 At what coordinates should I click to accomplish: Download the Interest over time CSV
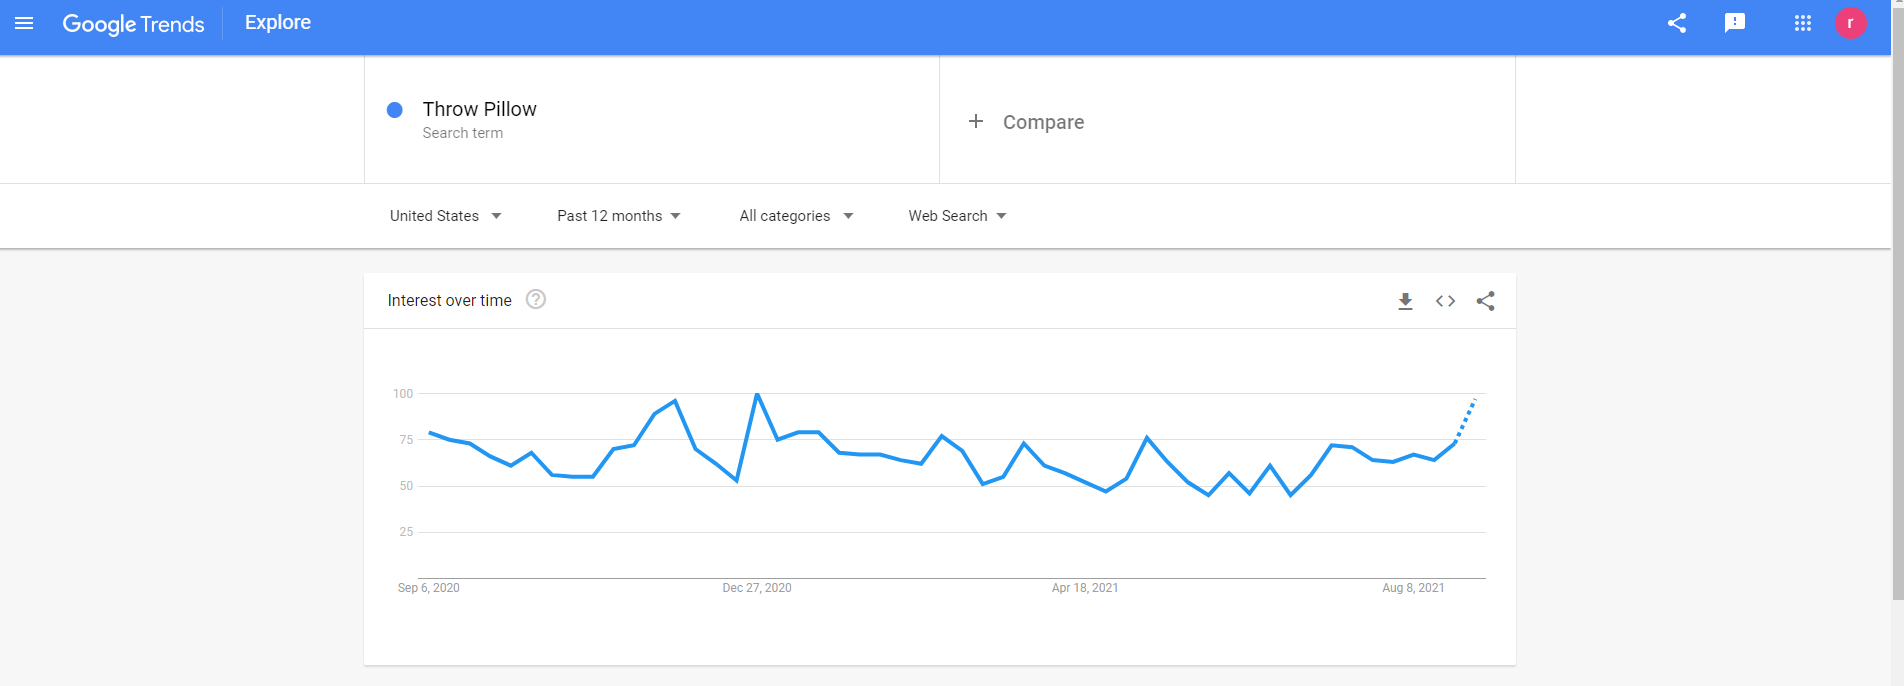1405,301
